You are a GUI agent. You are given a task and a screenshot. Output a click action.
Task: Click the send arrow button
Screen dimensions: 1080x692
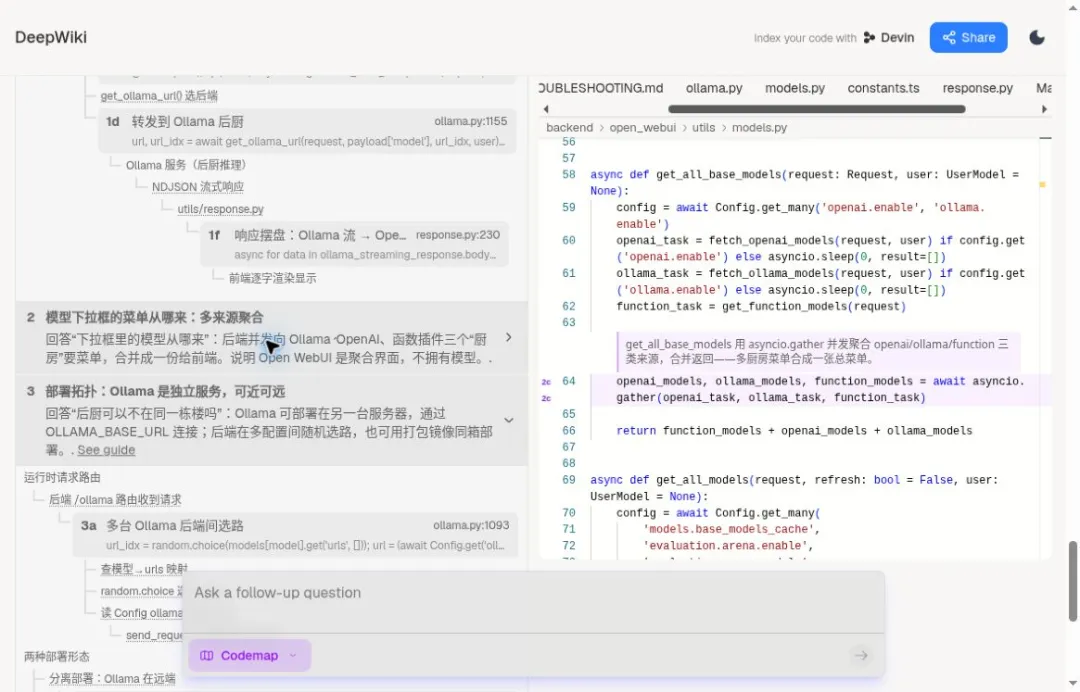[861, 656]
